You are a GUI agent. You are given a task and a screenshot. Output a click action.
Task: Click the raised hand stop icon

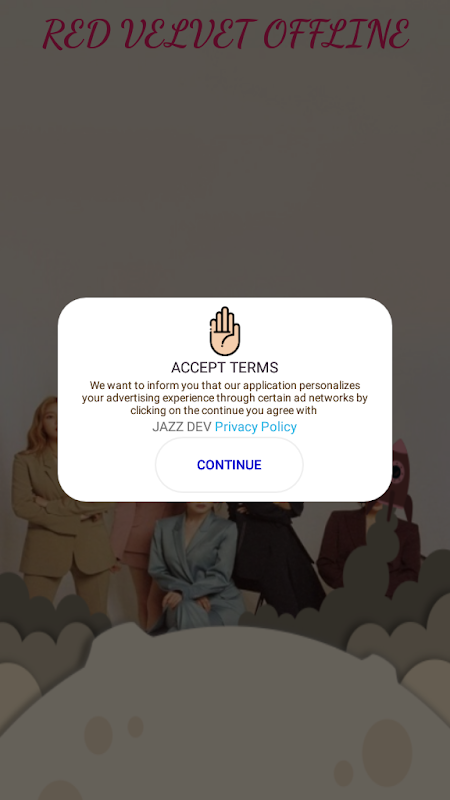click(225, 331)
